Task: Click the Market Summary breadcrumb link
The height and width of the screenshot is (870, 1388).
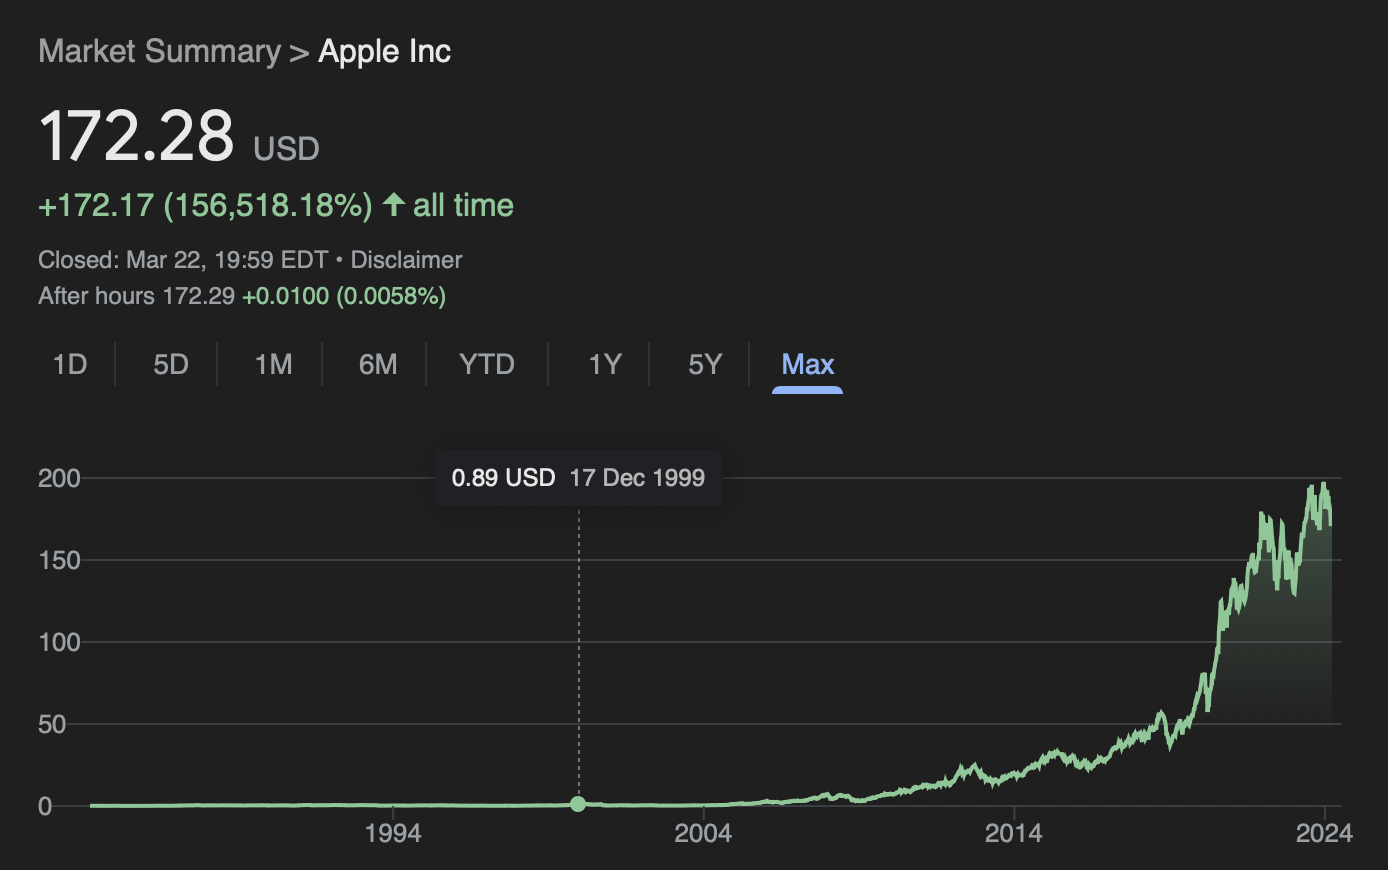Action: [159, 52]
